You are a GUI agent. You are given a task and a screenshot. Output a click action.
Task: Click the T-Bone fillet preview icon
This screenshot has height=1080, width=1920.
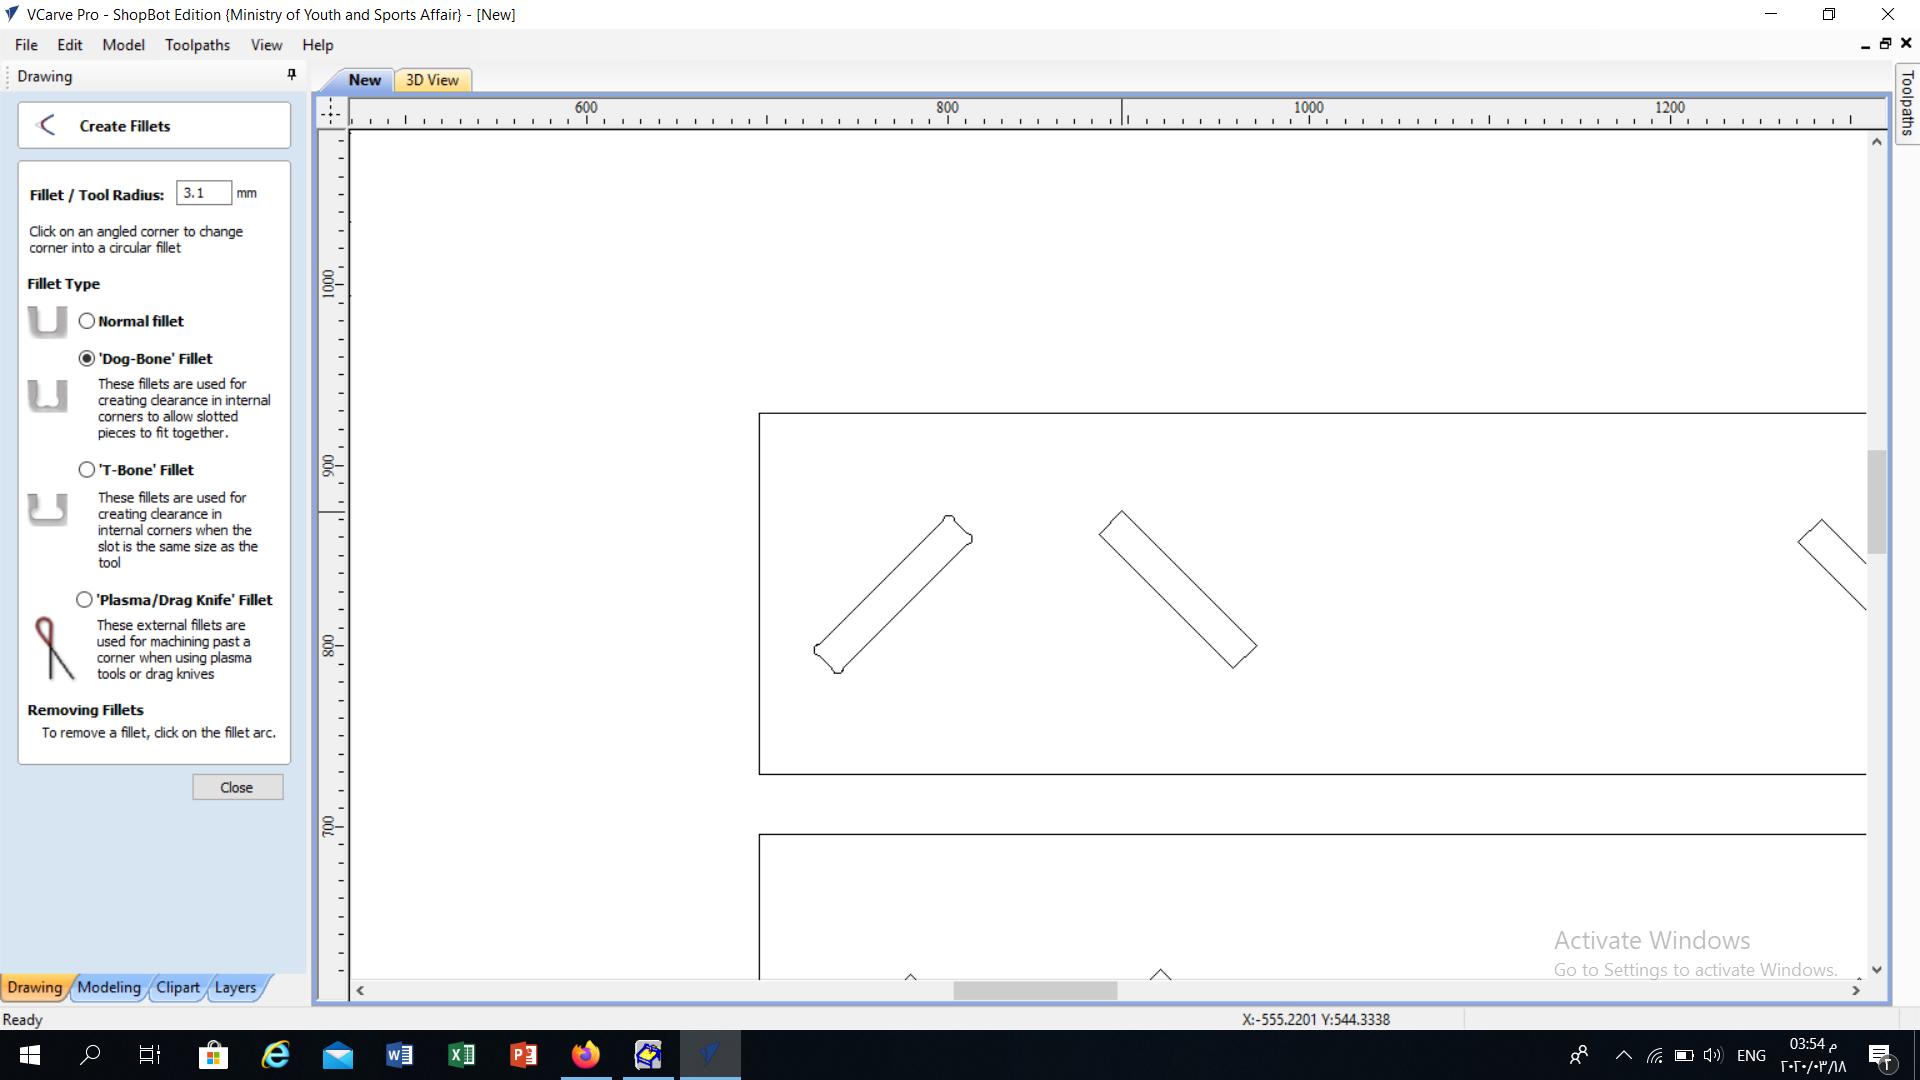point(47,509)
